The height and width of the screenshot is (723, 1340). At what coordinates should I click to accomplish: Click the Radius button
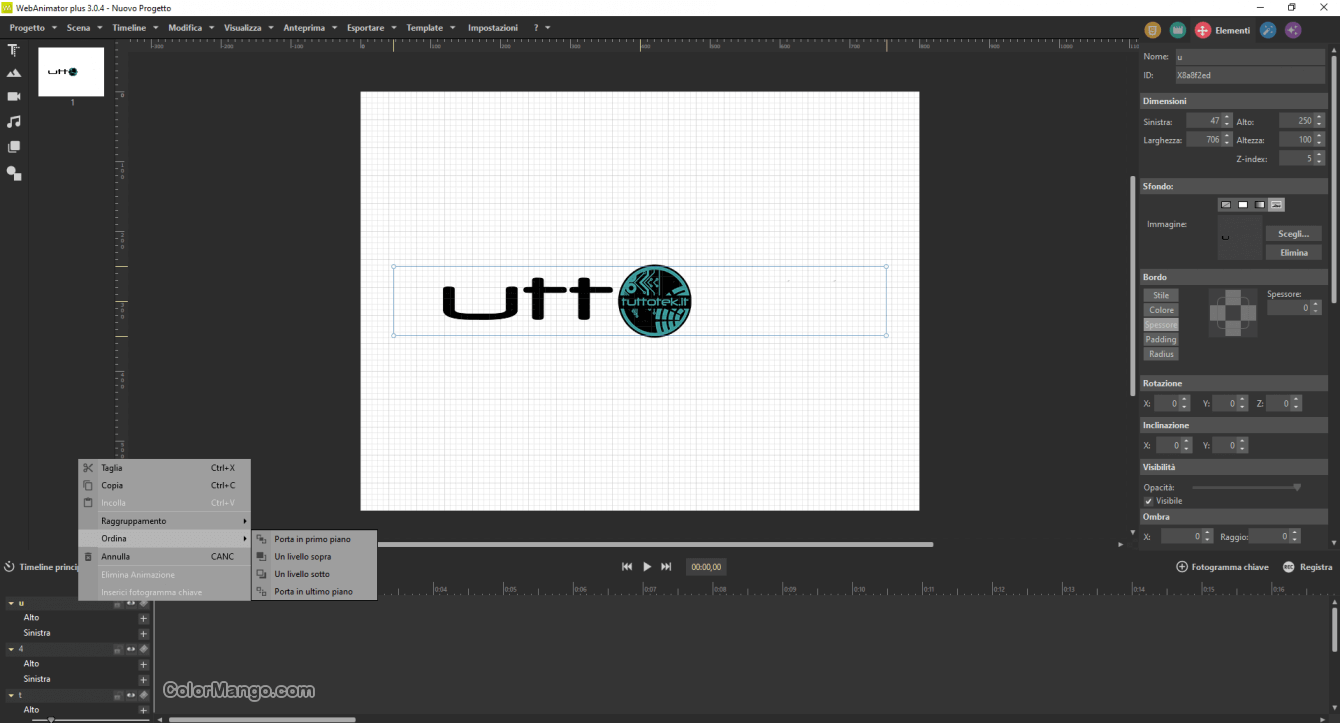1161,354
